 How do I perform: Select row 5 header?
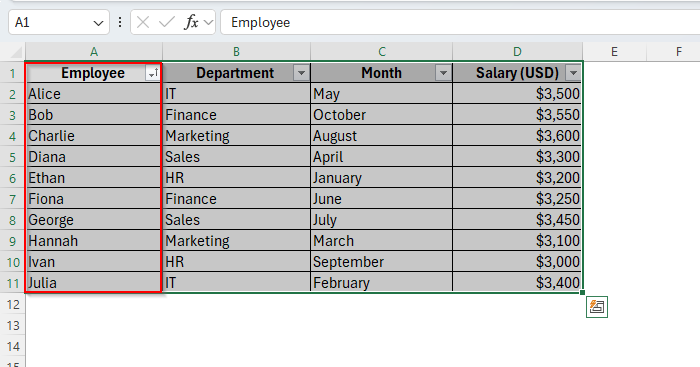point(12,157)
